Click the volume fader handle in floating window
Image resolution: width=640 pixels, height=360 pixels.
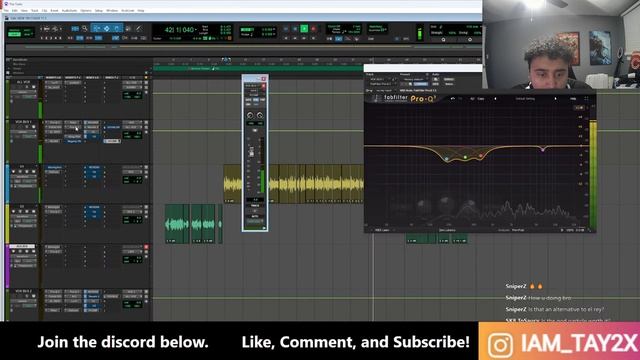[x=251, y=152]
